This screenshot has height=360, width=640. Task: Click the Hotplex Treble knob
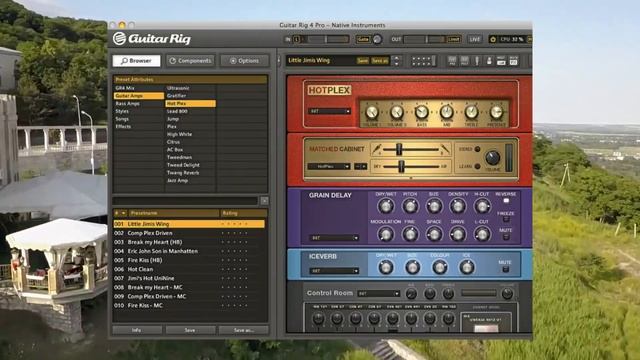471,112
